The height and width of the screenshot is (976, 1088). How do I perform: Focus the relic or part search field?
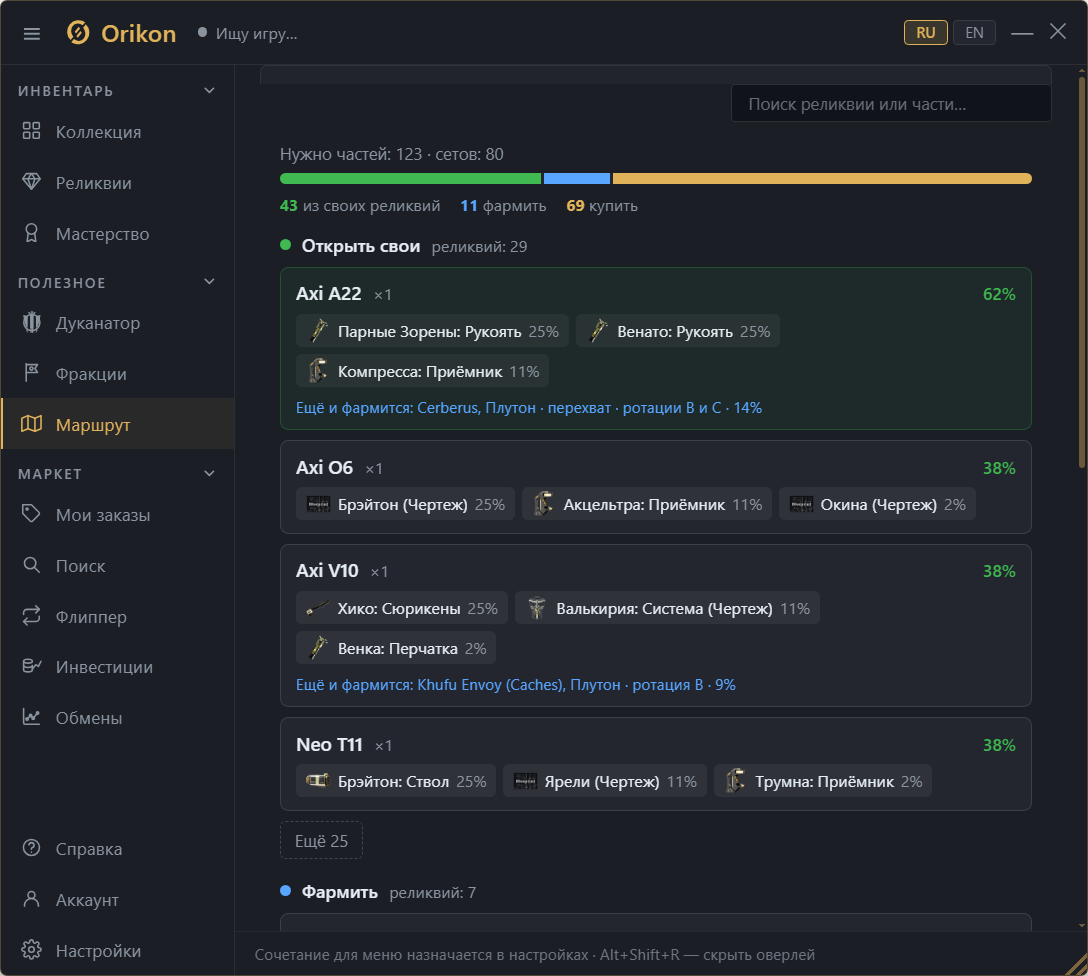click(891, 104)
